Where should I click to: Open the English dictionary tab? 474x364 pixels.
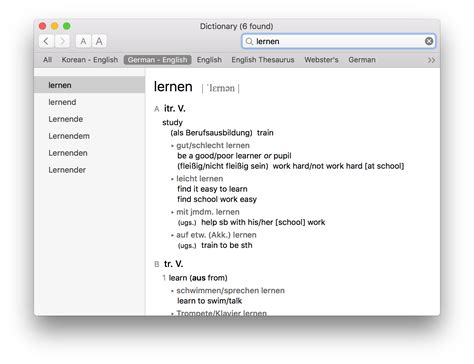tap(209, 60)
